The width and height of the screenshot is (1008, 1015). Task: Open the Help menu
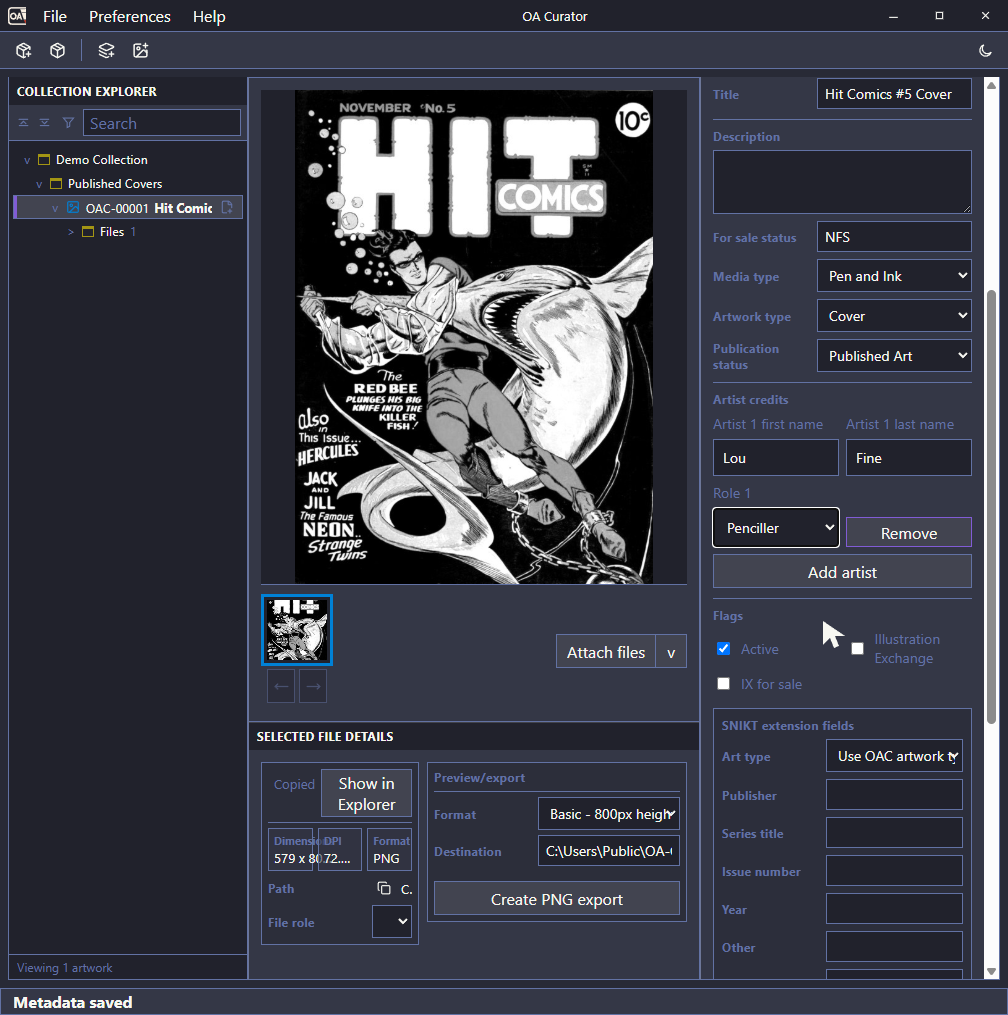click(209, 16)
